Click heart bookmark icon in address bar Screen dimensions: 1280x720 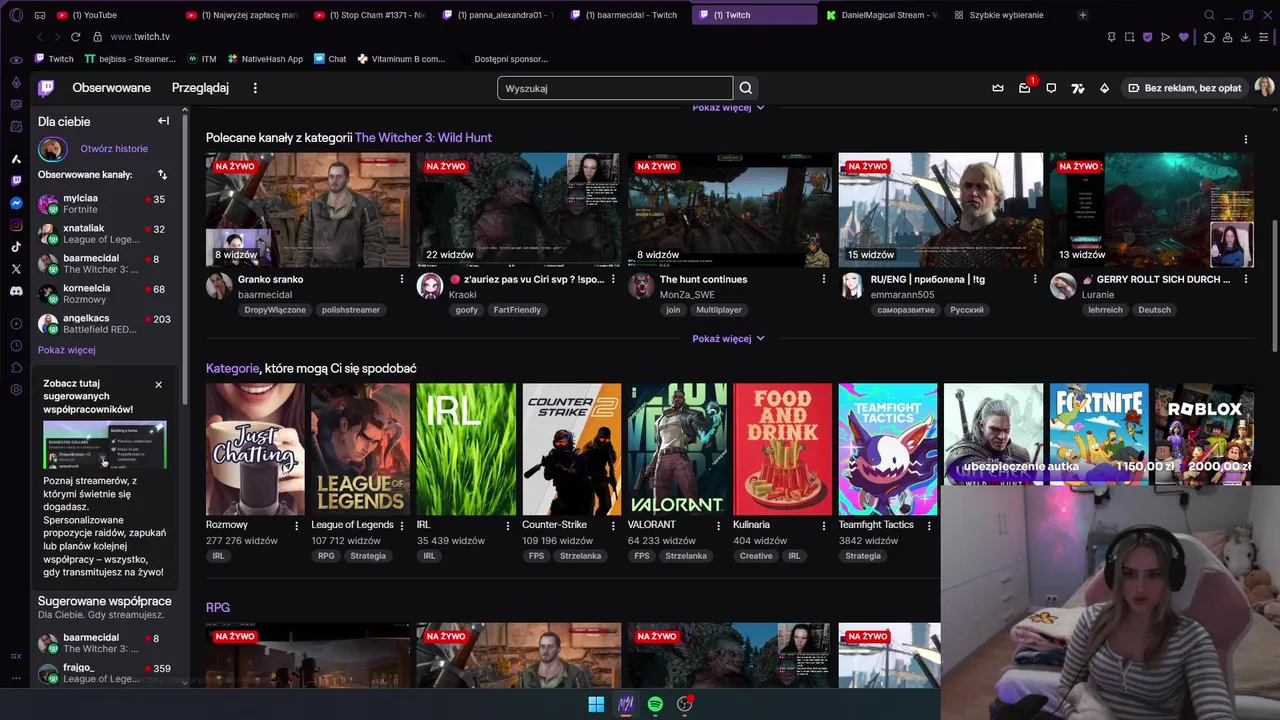pyautogui.click(x=1183, y=37)
